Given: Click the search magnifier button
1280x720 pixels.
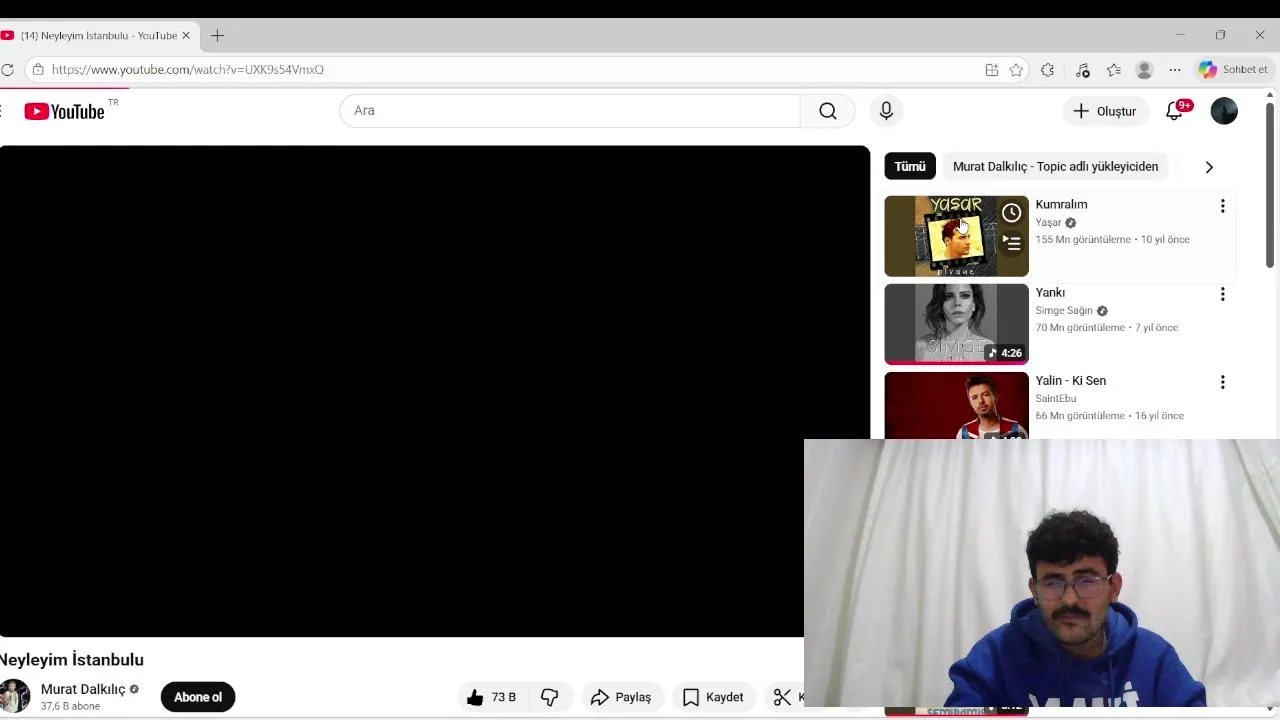Looking at the screenshot, I should click(828, 111).
